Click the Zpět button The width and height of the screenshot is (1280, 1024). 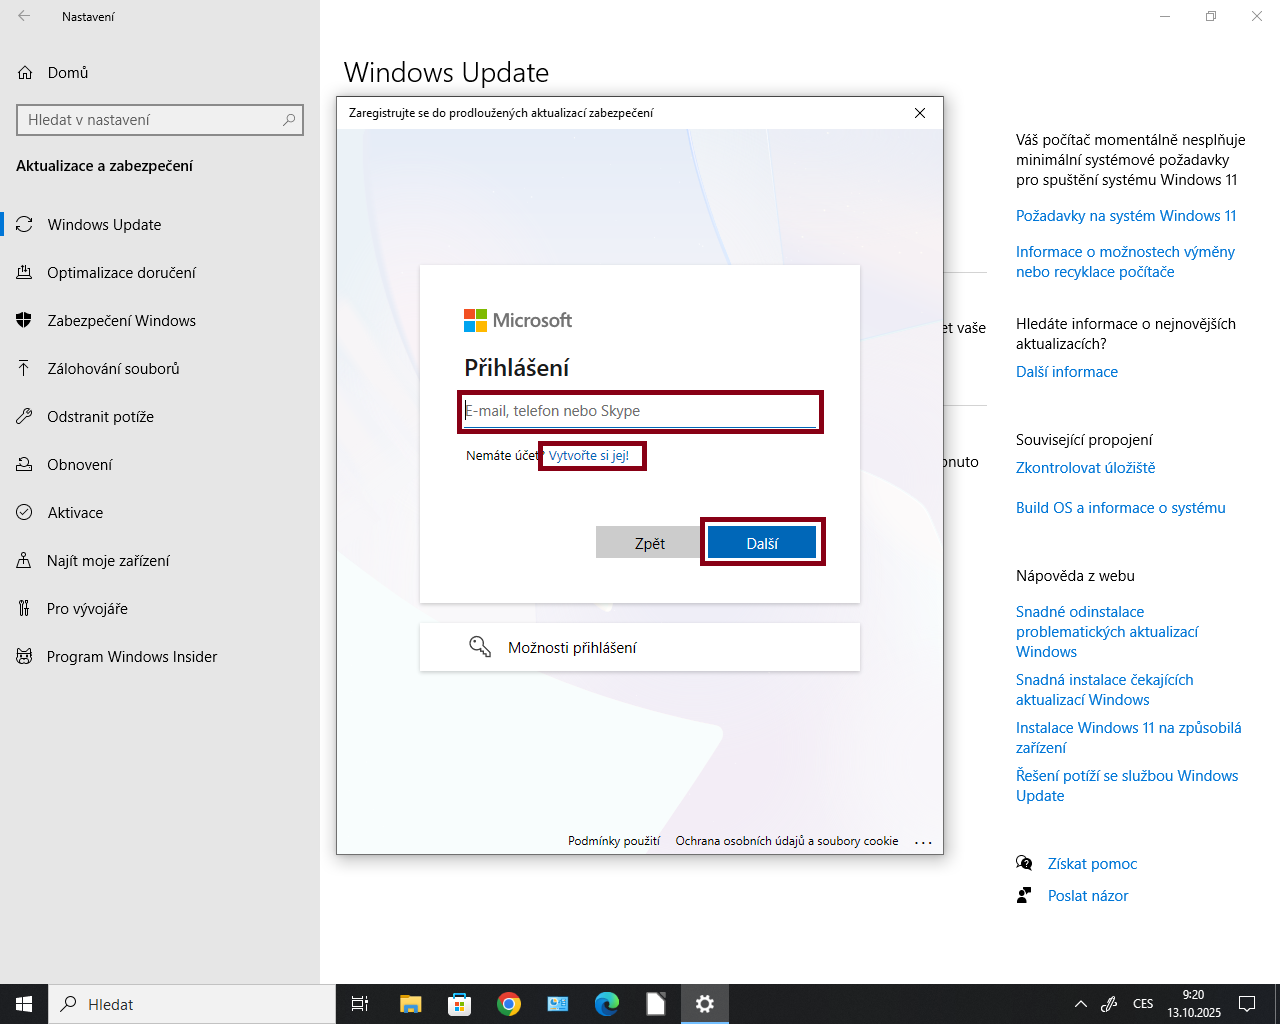650,542
